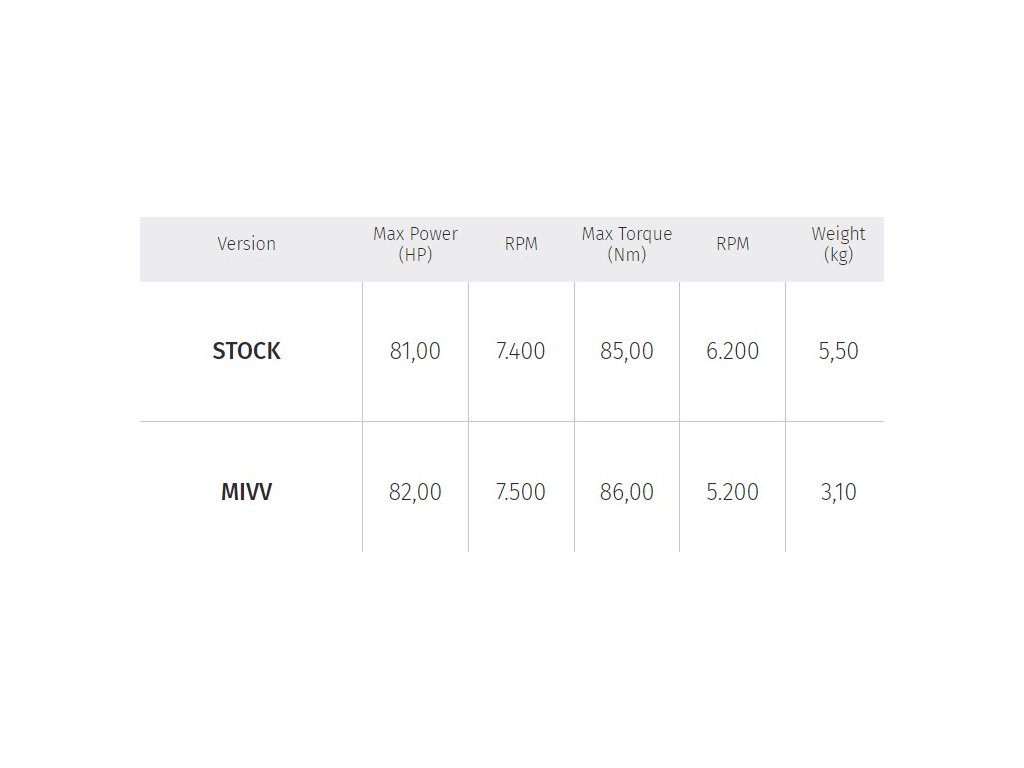This screenshot has width=1024, height=768.
Task: Click the first RPM column header
Action: coord(521,244)
